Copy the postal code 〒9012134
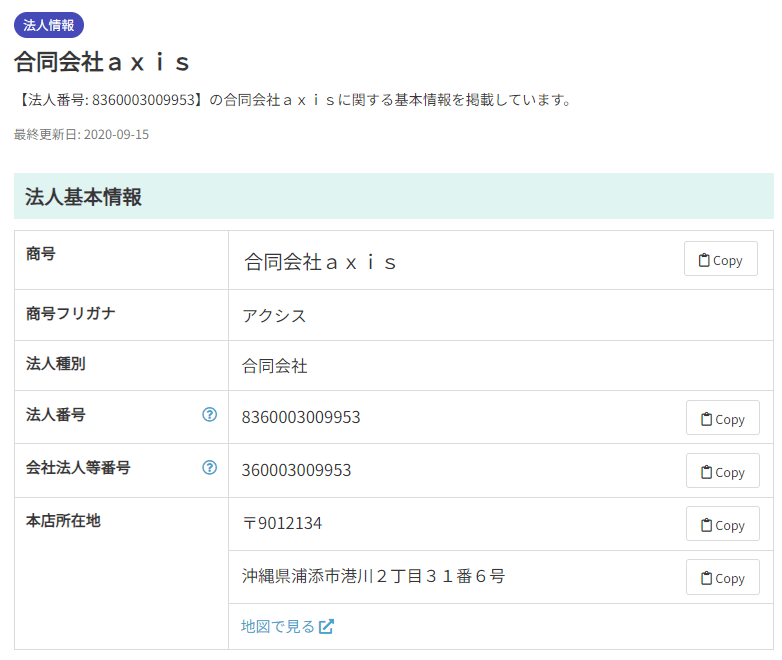Image resolution: width=782 pixels, height=660 pixels. click(x=722, y=524)
